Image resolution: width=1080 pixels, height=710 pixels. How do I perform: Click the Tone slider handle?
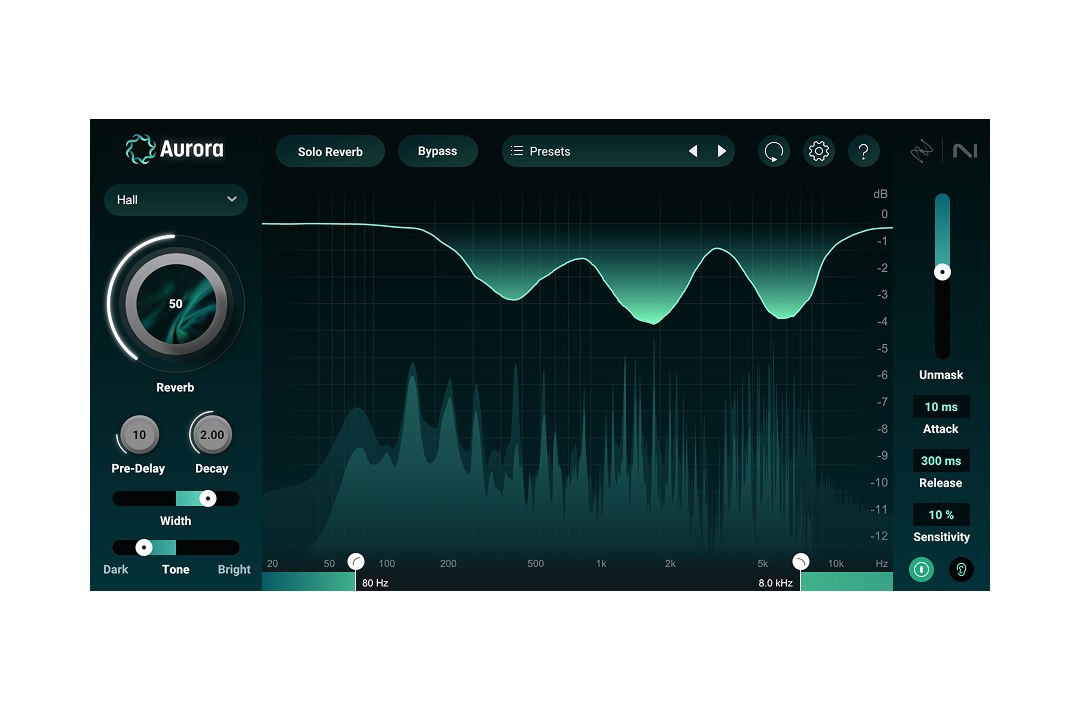[x=143, y=547]
